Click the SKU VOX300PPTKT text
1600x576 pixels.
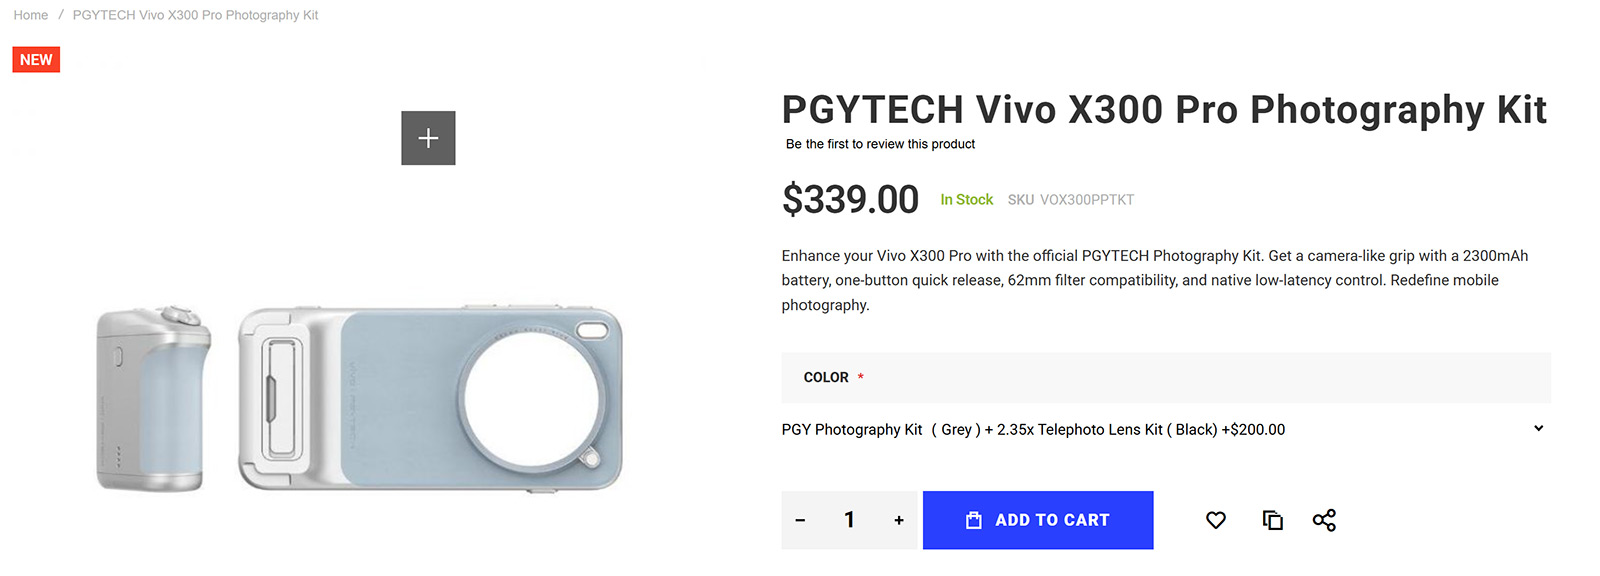tap(1070, 200)
